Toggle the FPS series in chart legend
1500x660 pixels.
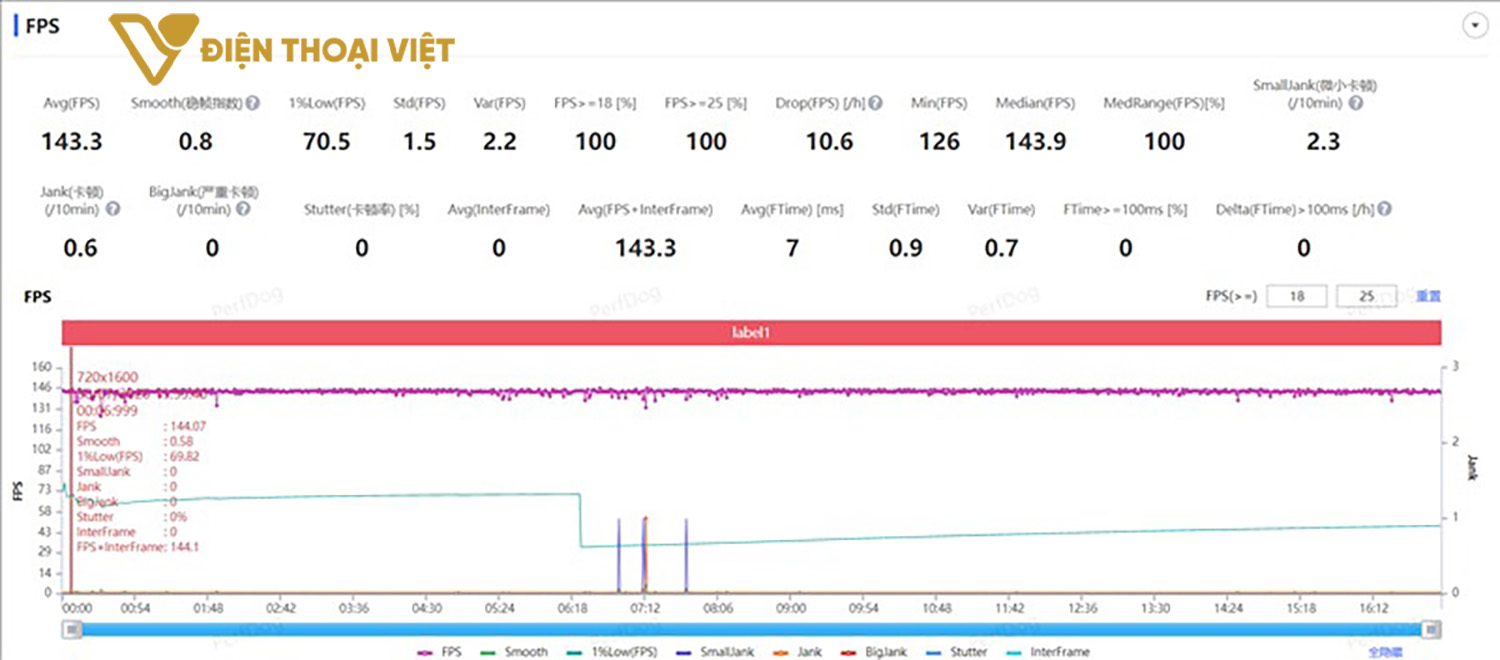(441, 652)
